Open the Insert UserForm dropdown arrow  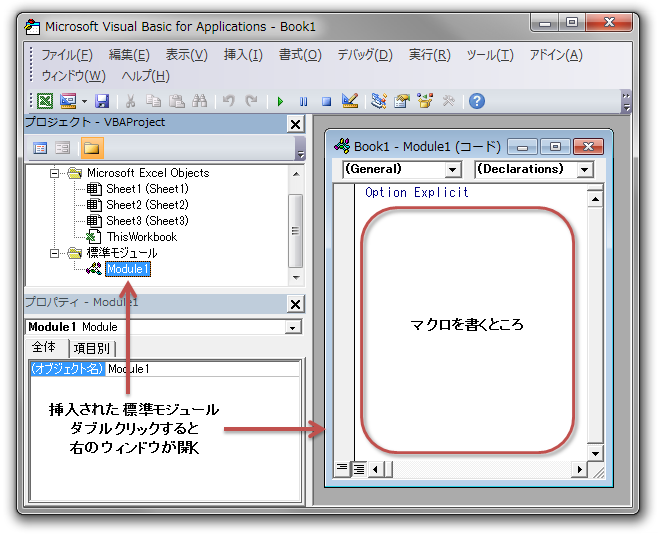pyautogui.click(x=84, y=101)
